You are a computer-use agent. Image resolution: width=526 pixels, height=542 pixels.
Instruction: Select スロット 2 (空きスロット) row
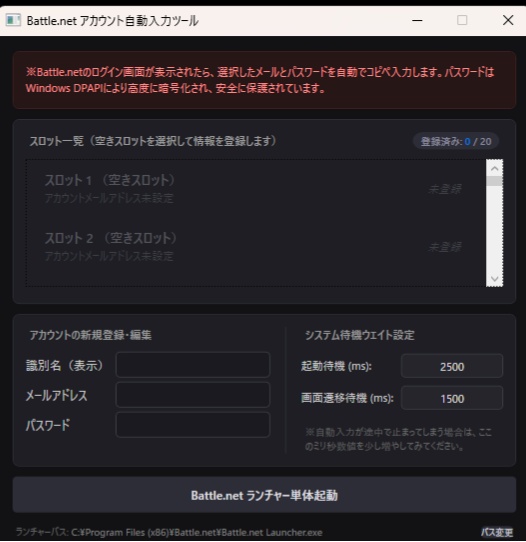point(256,247)
